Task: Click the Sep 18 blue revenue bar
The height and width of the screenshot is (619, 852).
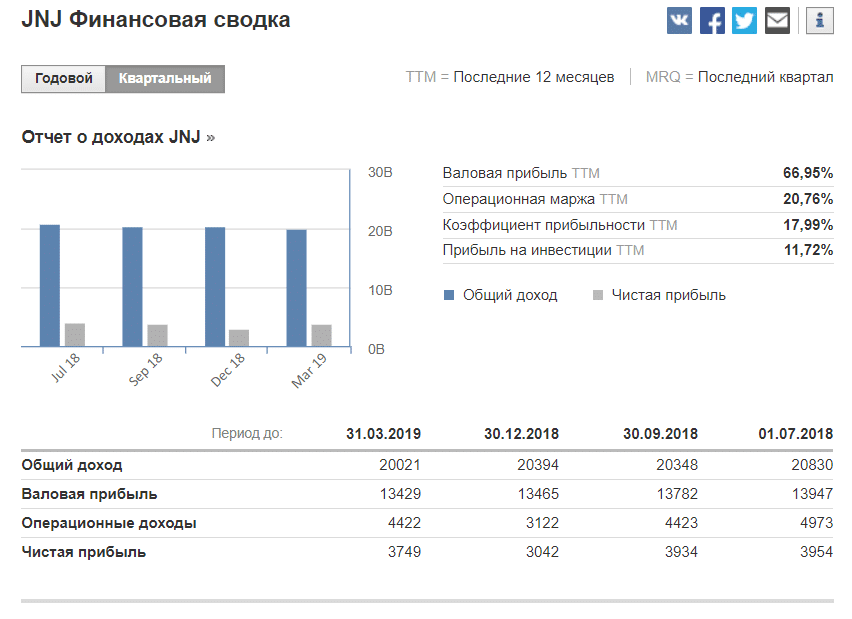Action: coord(133,286)
